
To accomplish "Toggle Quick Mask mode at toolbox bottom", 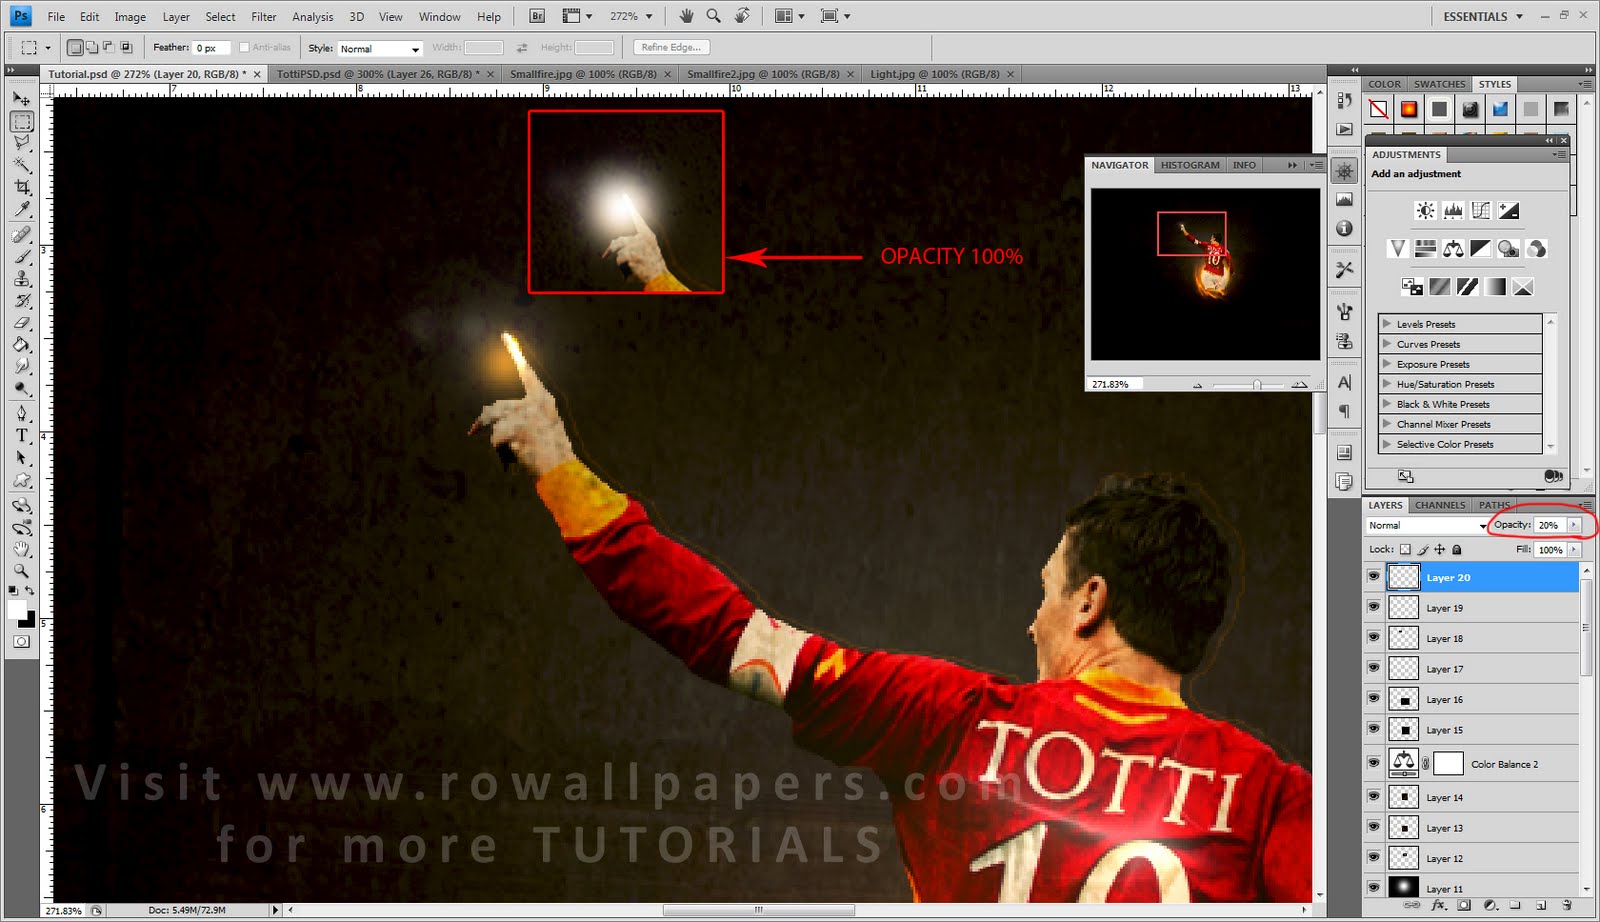I will click(x=21, y=642).
